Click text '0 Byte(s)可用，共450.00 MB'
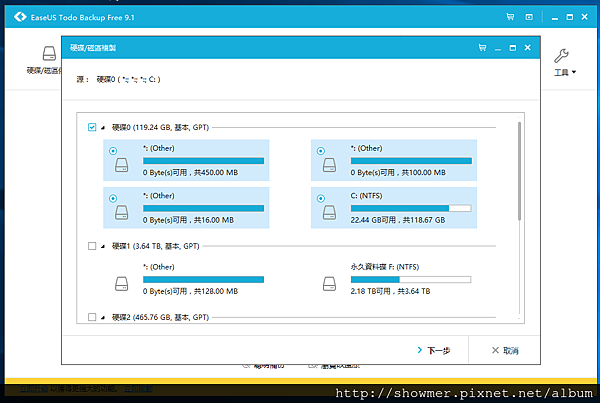Viewport: 600px width, 403px height. point(190,173)
